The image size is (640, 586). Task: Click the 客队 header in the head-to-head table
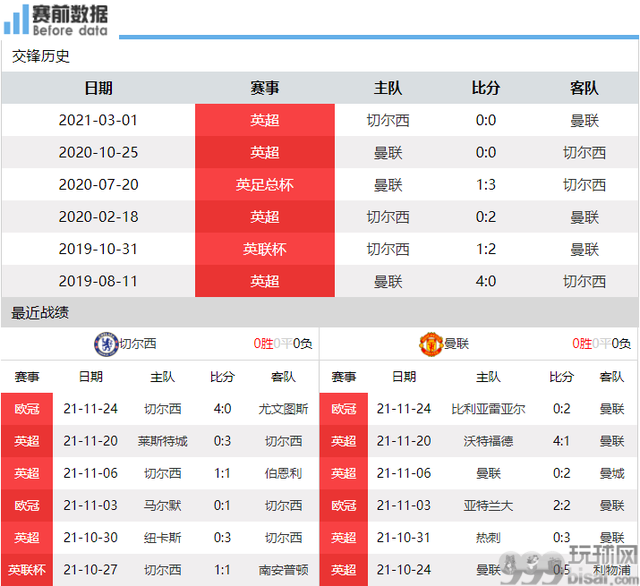click(584, 88)
